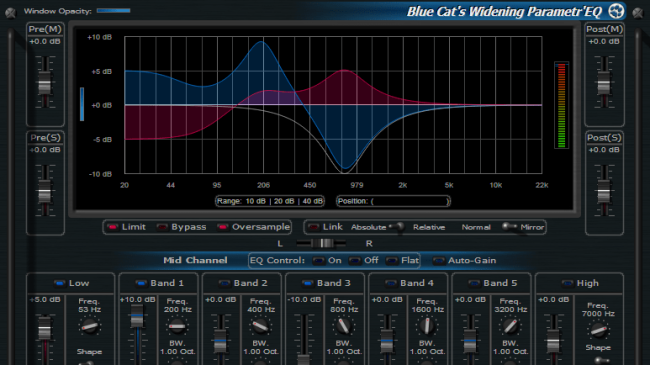The width and height of the screenshot is (650, 365).
Task: Click the Band 2 1.00 Oct. bandwidth
Action: click(x=261, y=352)
